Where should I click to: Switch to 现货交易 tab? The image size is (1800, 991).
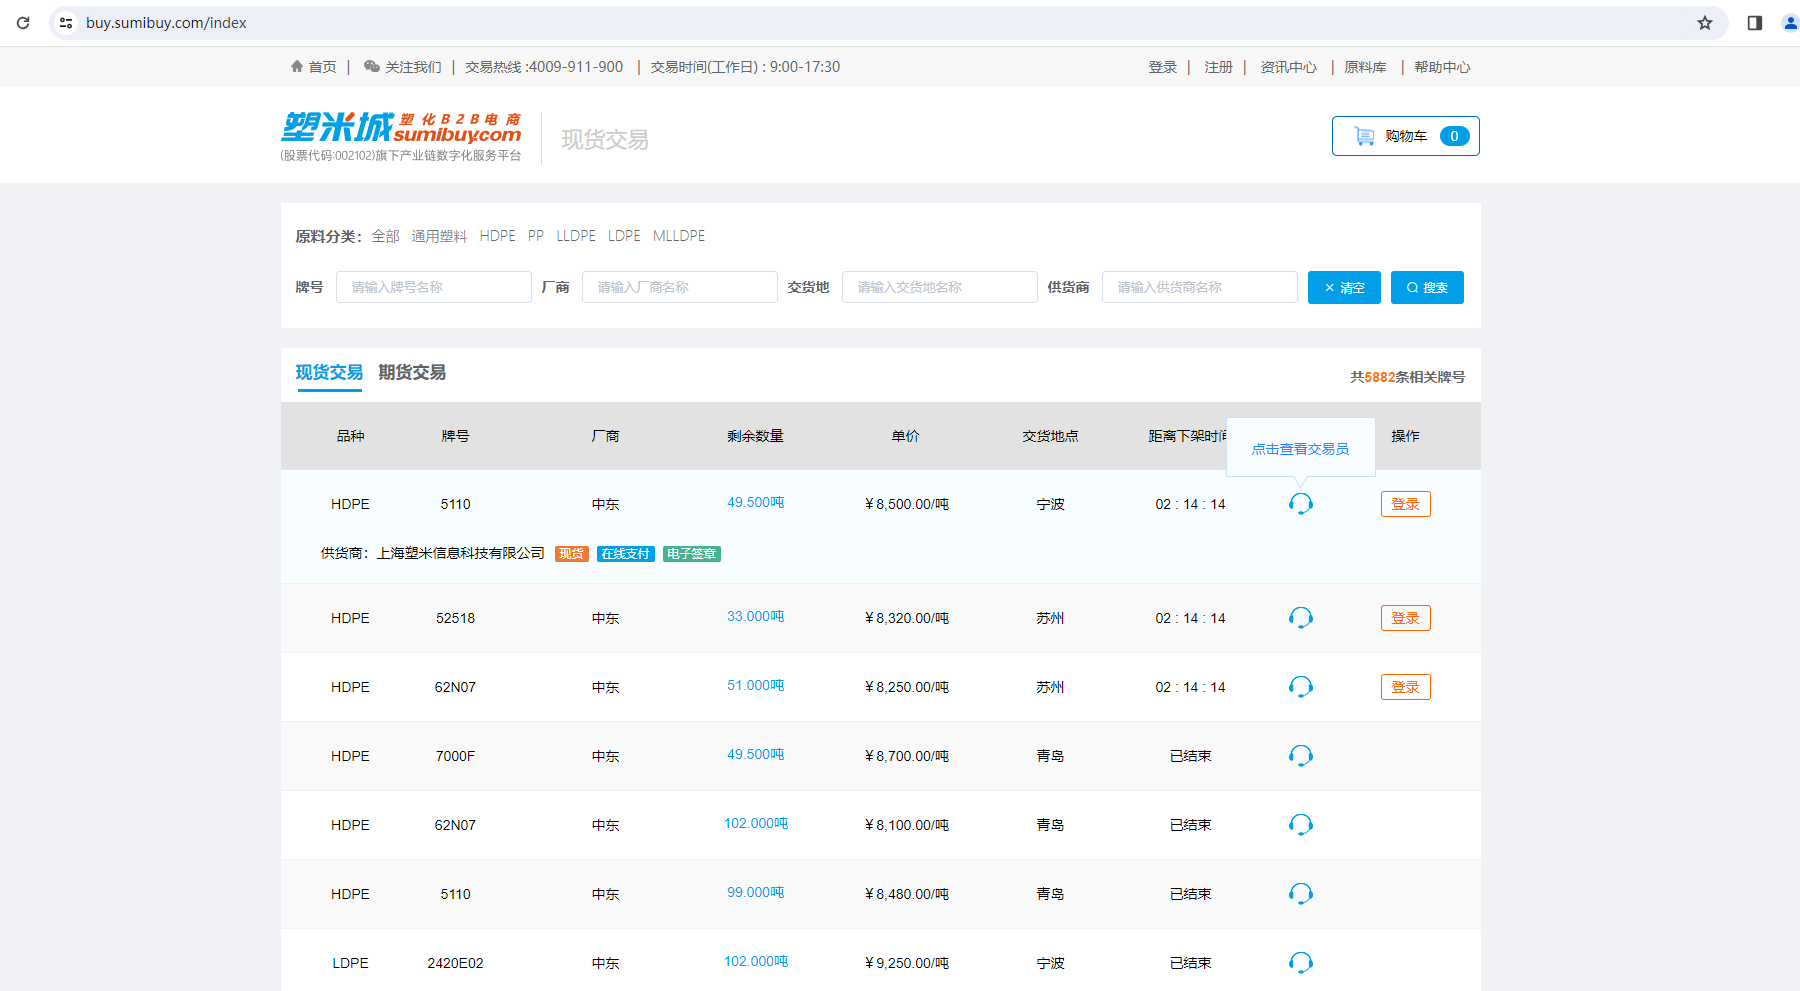click(x=329, y=373)
